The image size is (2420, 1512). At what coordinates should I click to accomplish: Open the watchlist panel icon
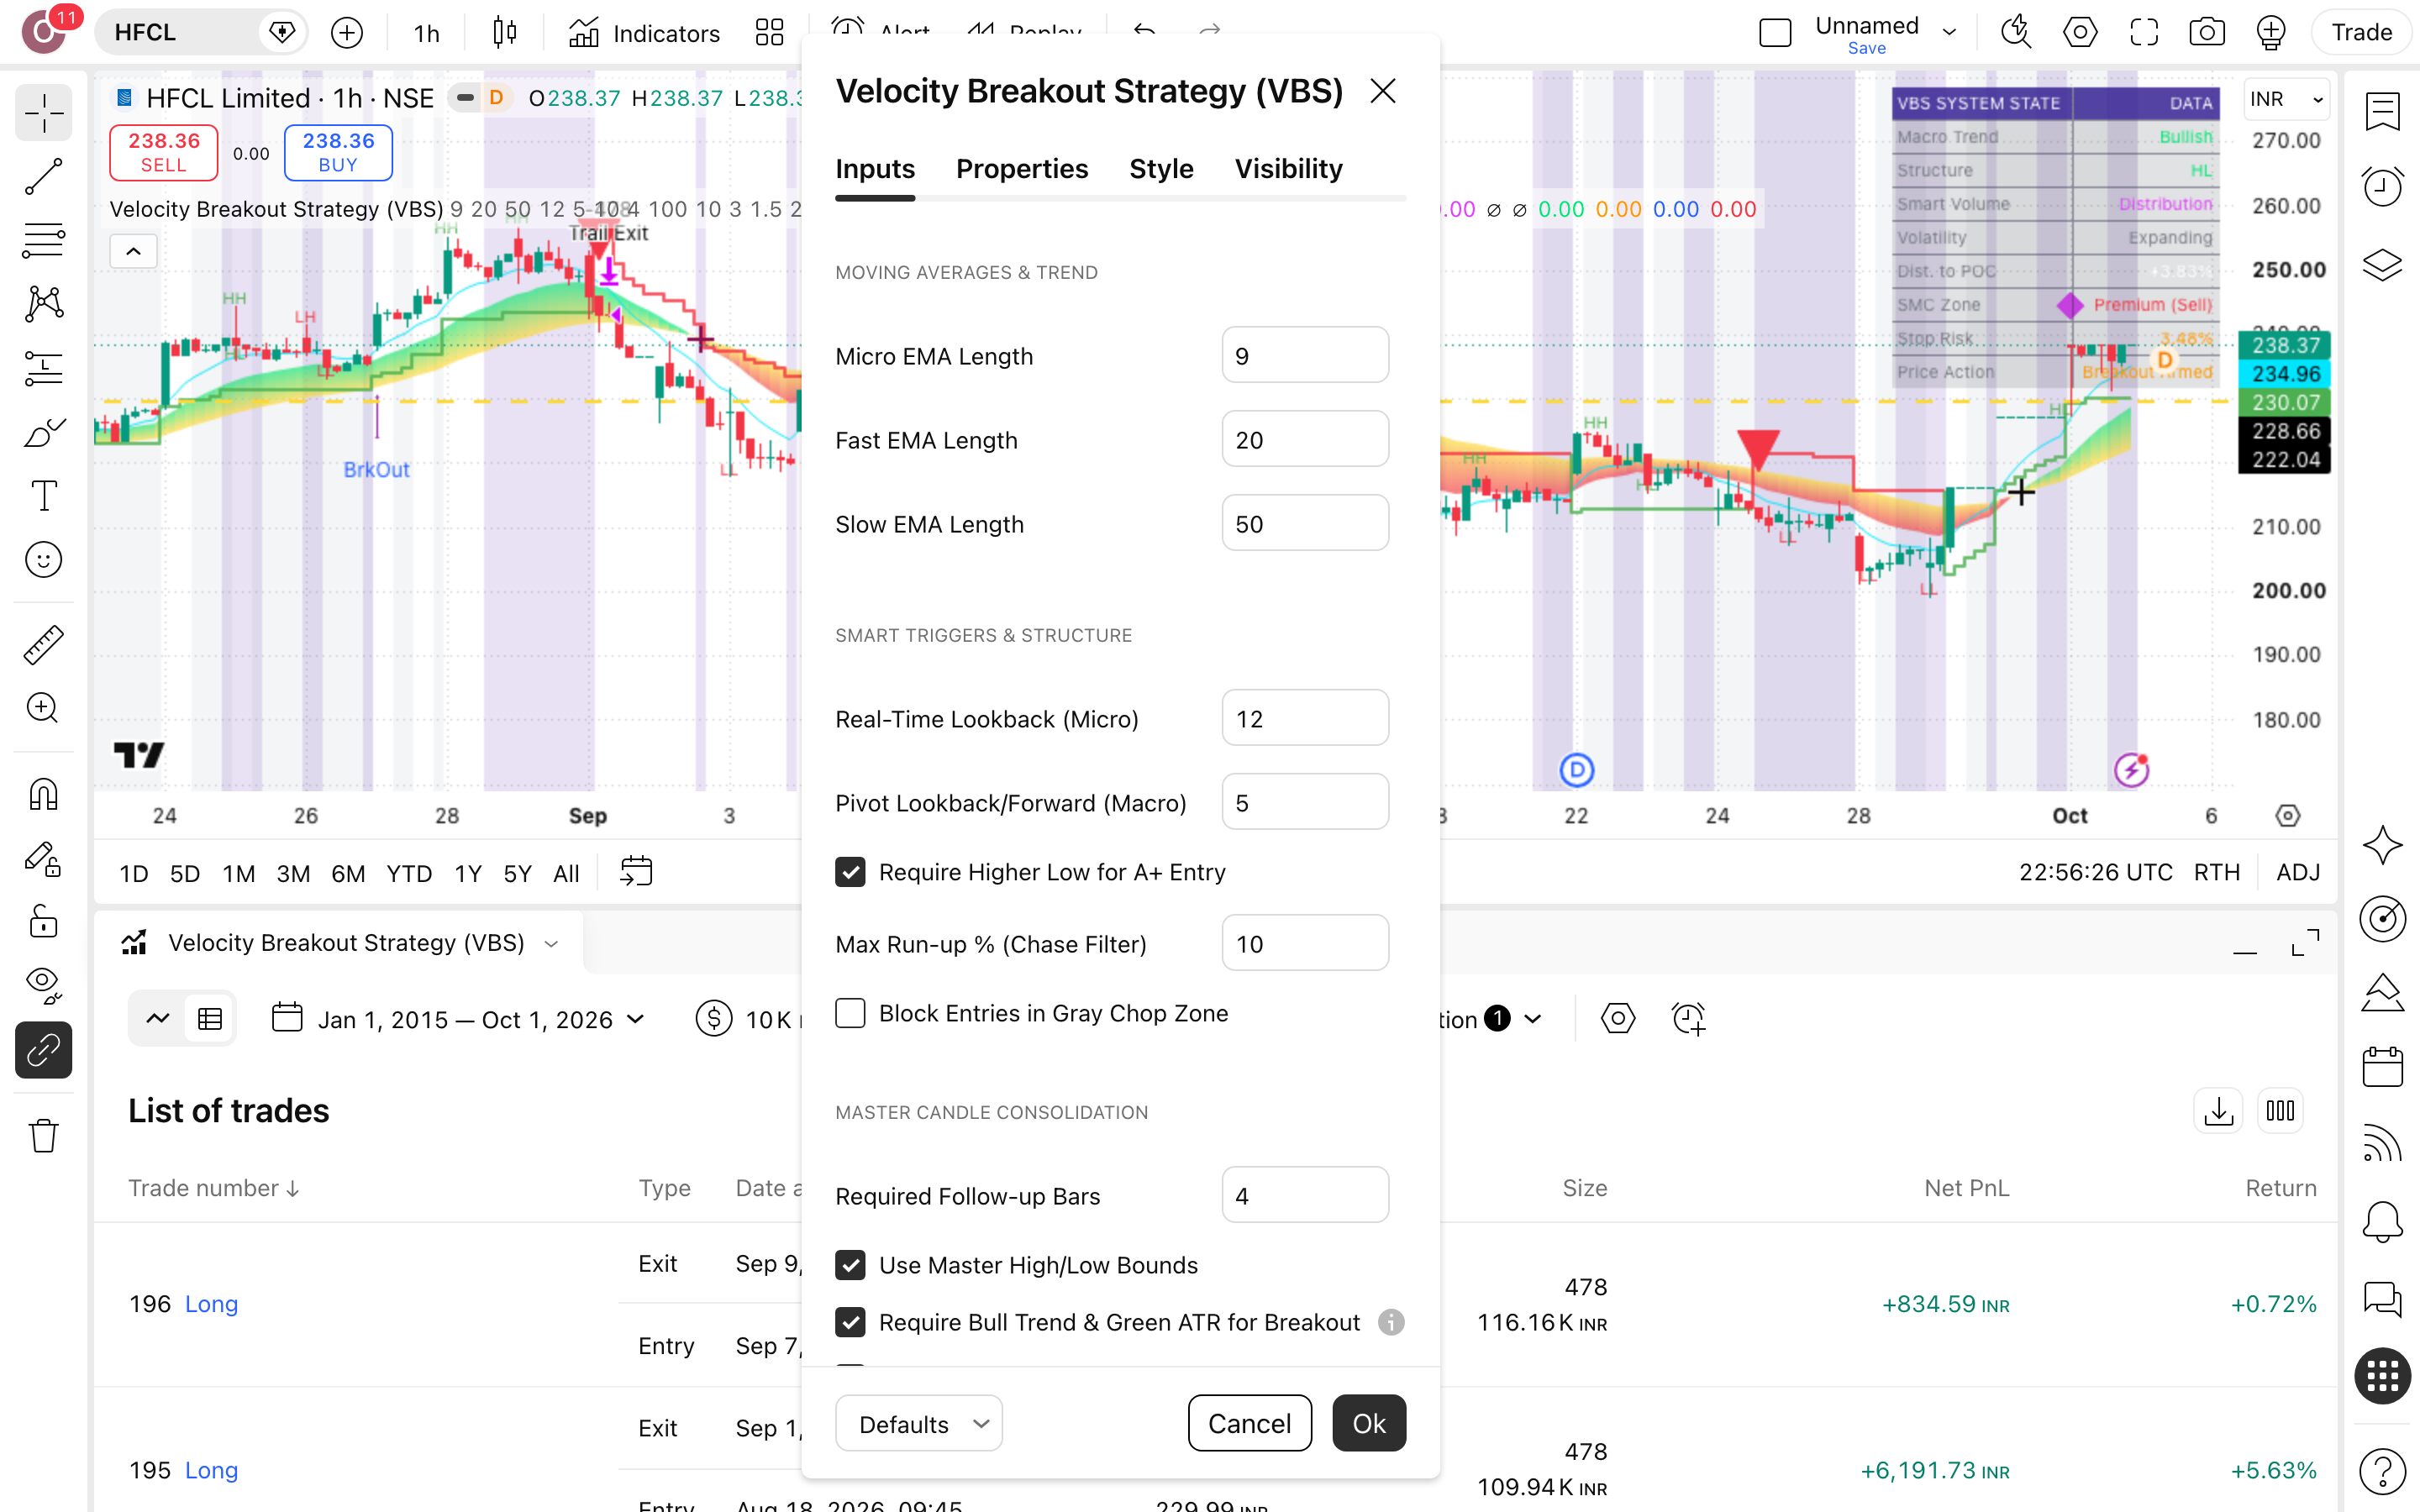point(2382,111)
